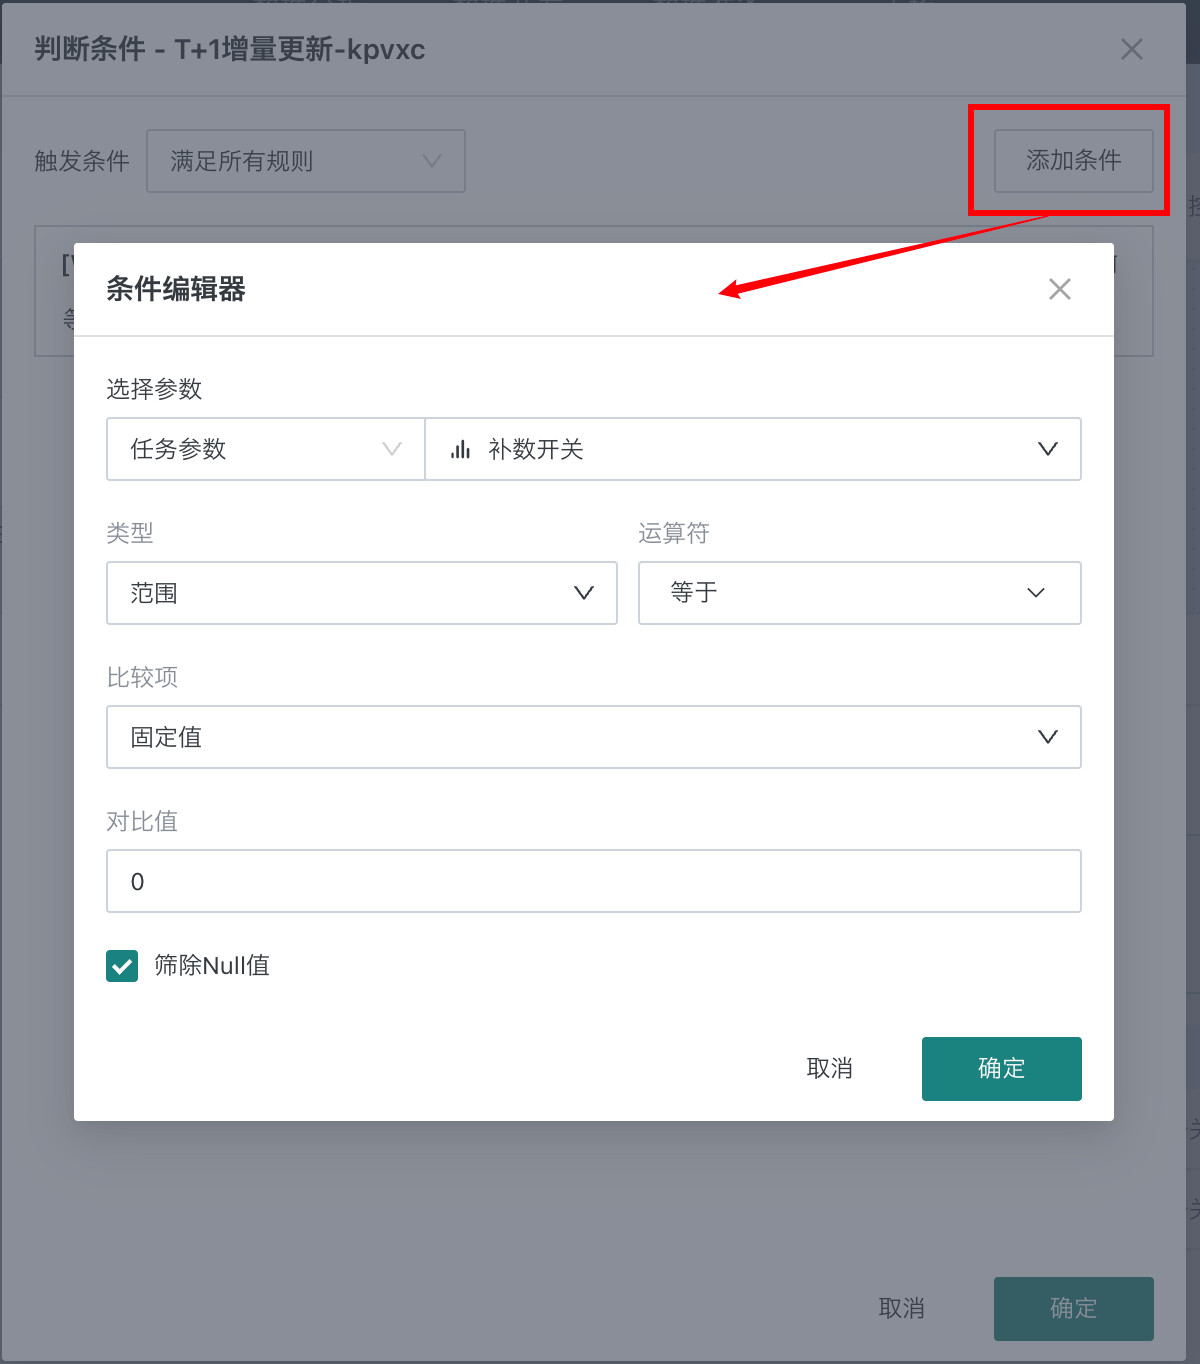
Task: Toggle the 筛除Null值 checkbox
Action: 122,966
